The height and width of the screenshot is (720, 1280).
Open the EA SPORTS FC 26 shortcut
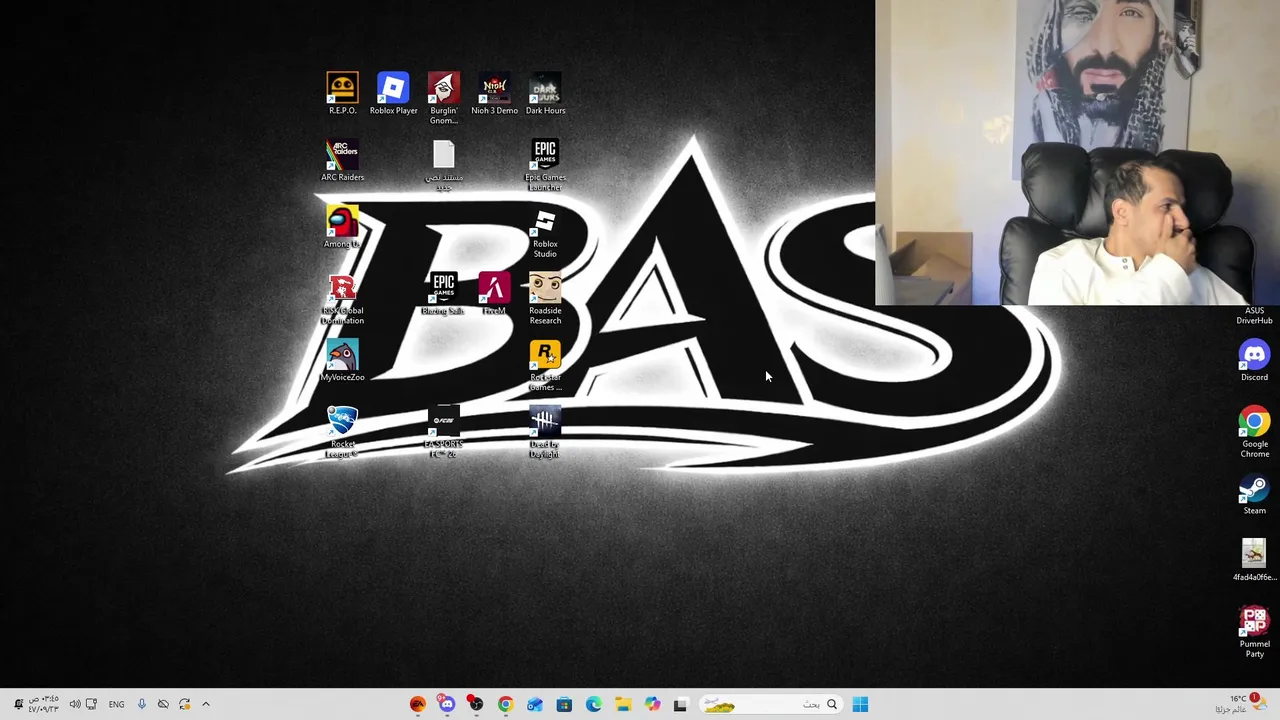pyautogui.click(x=443, y=432)
